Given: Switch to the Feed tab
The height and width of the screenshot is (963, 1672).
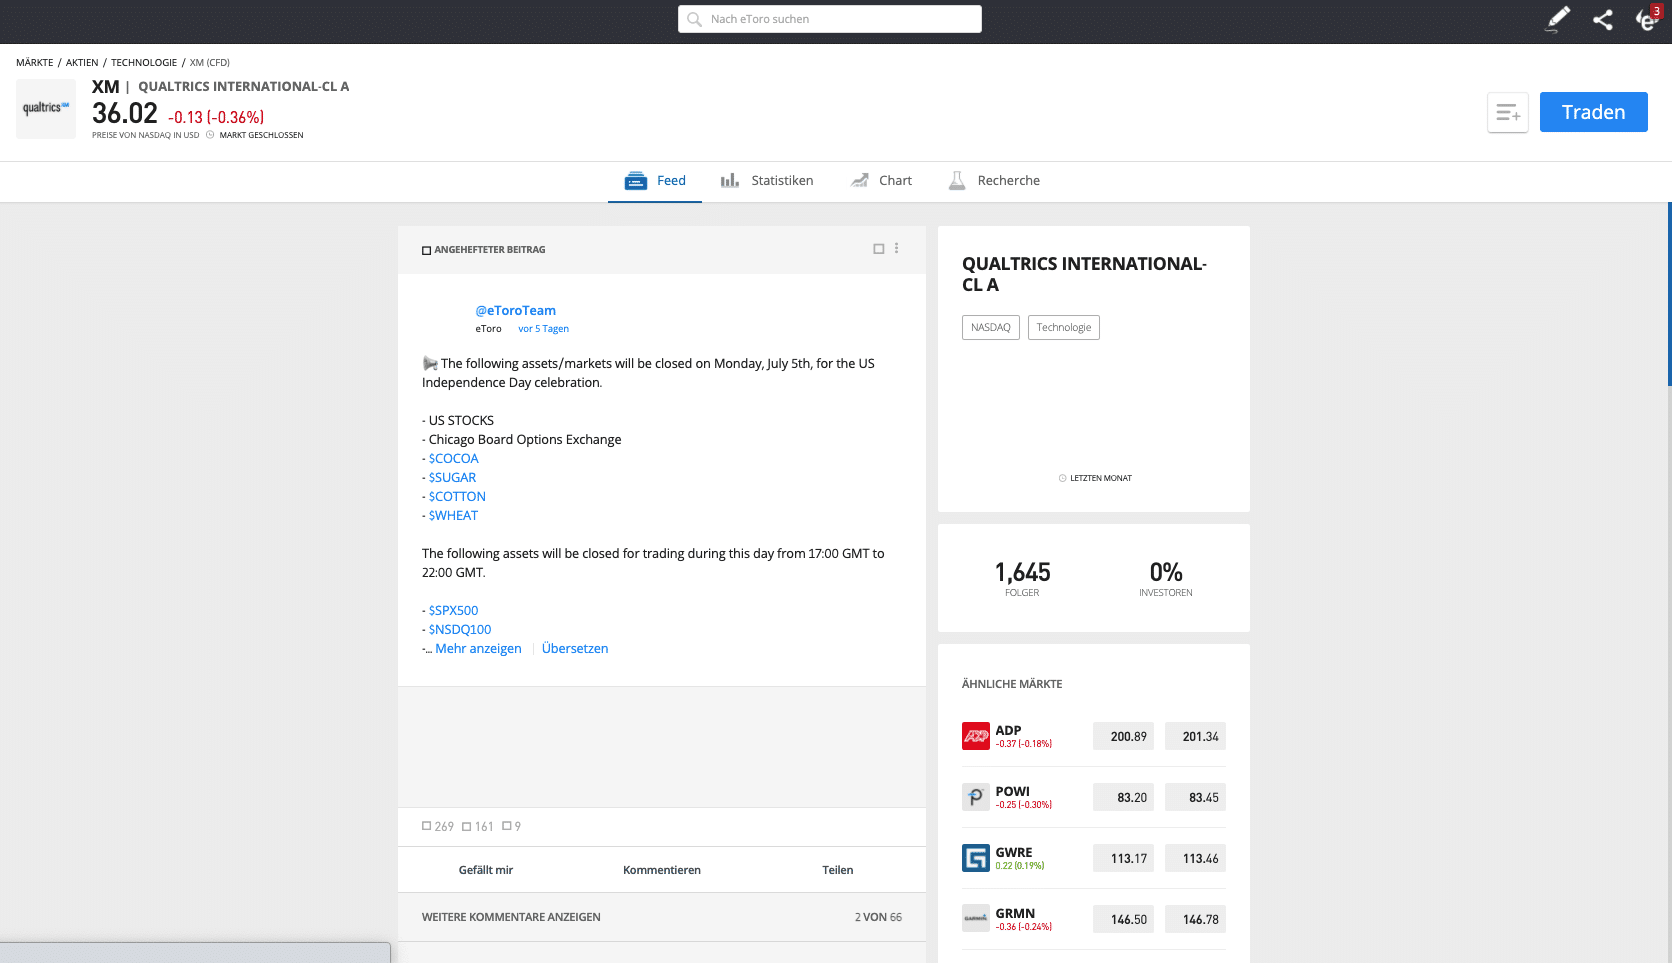Looking at the screenshot, I should pyautogui.click(x=655, y=181).
